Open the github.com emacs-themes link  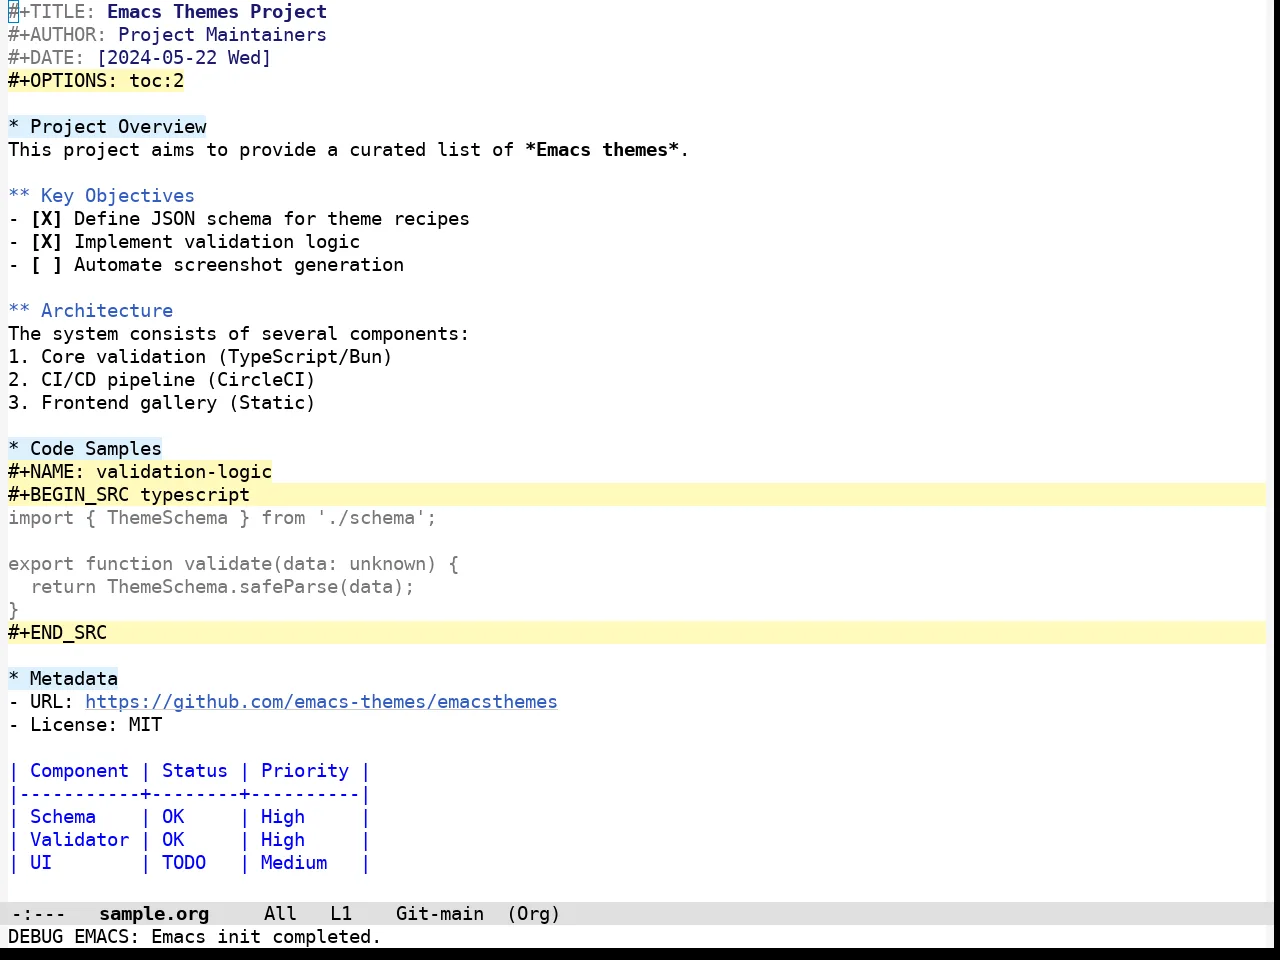321,702
